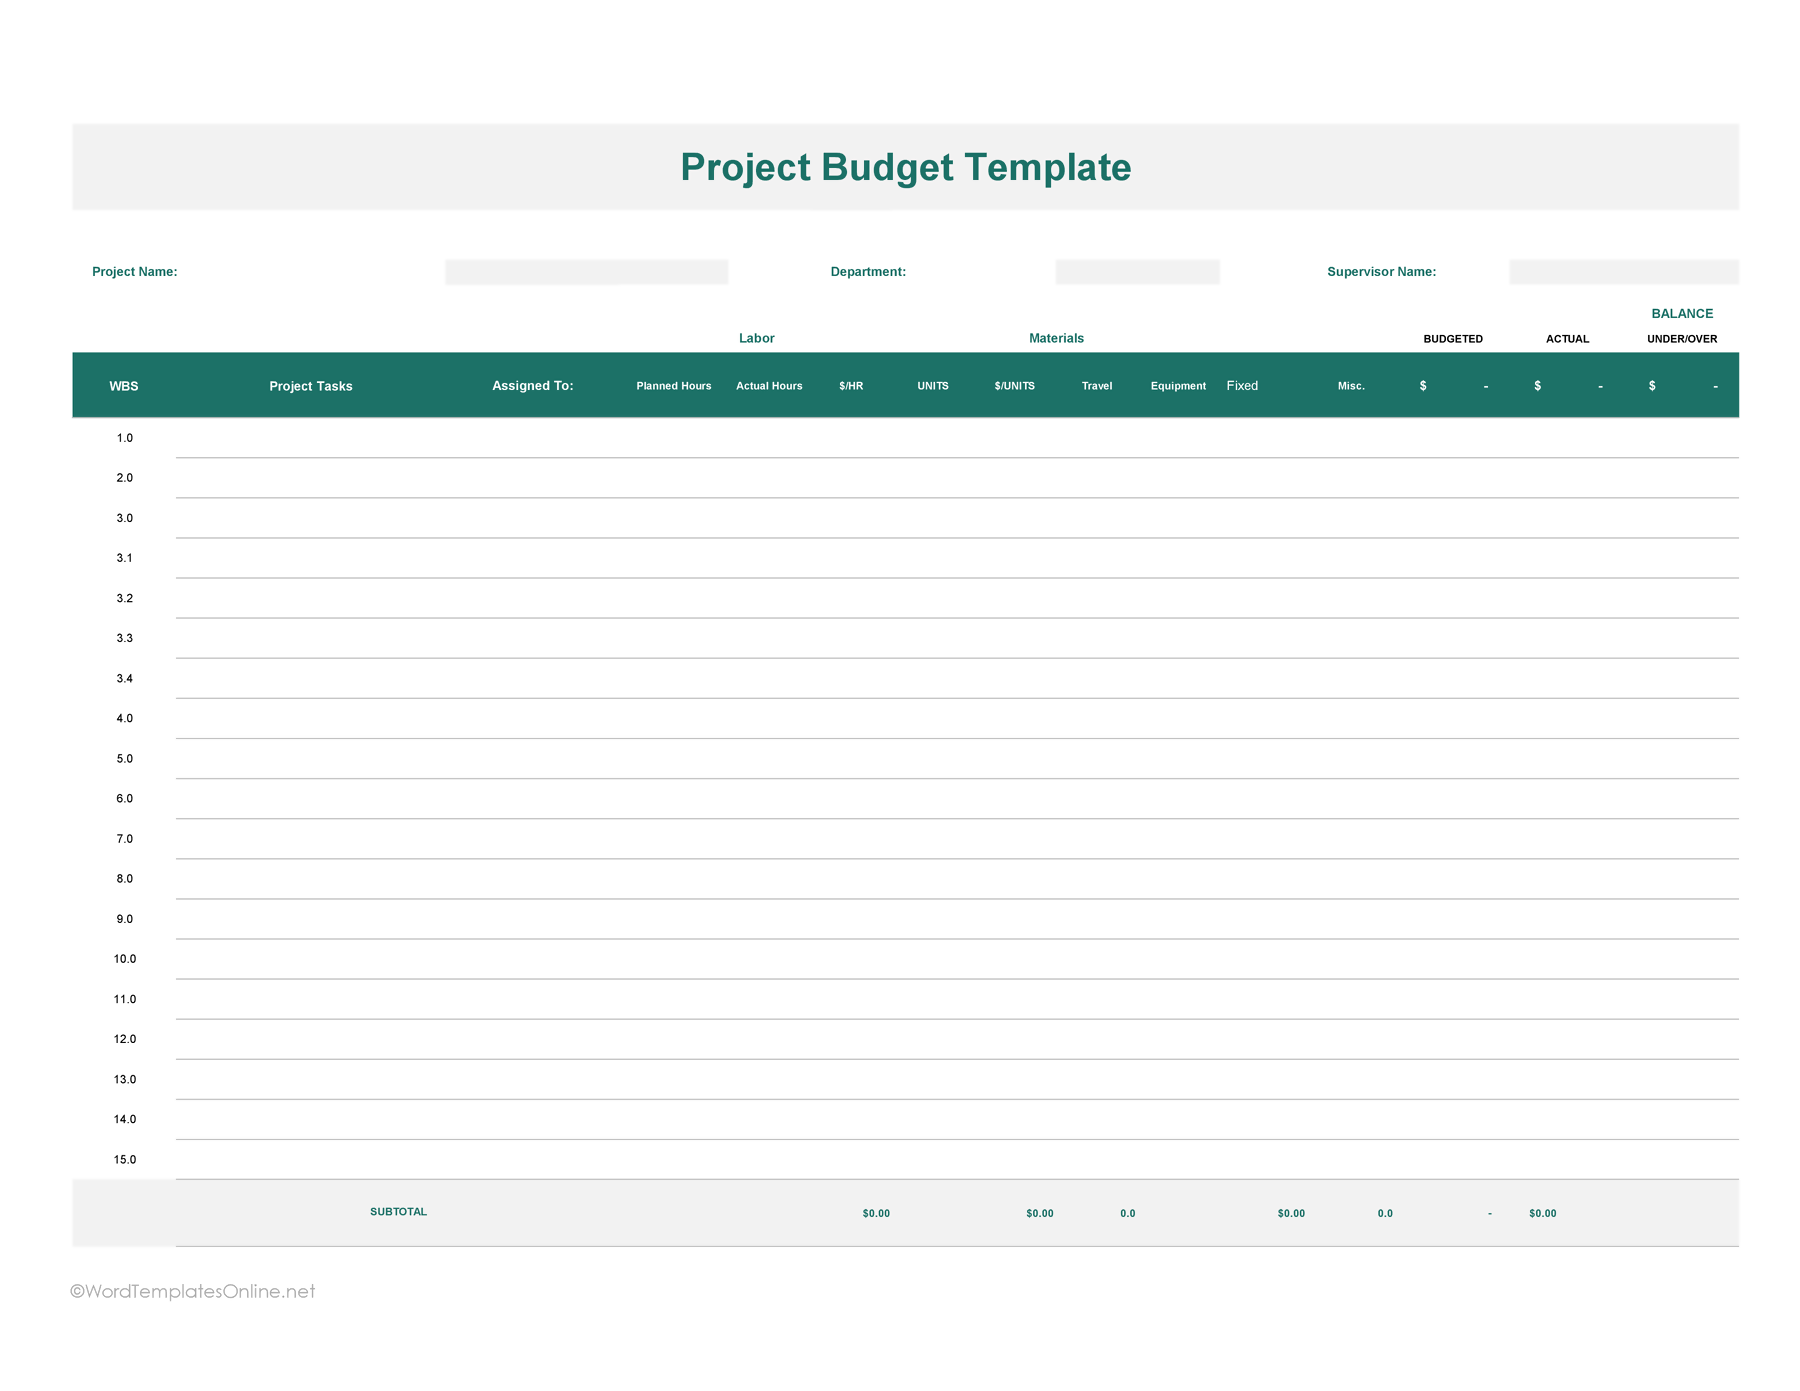Click the UNDER/OVER heading

click(1682, 339)
